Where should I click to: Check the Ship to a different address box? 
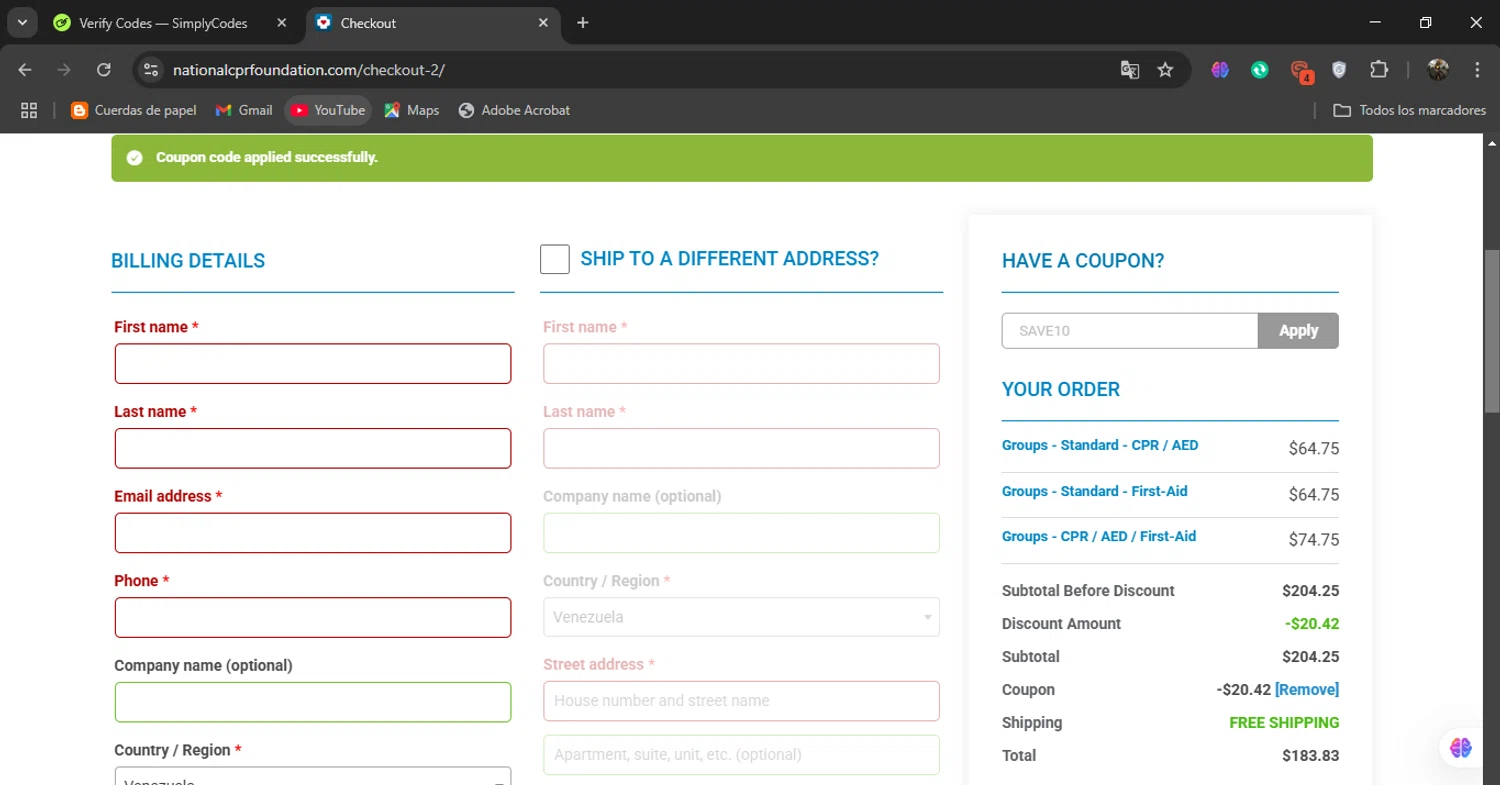[x=555, y=260]
